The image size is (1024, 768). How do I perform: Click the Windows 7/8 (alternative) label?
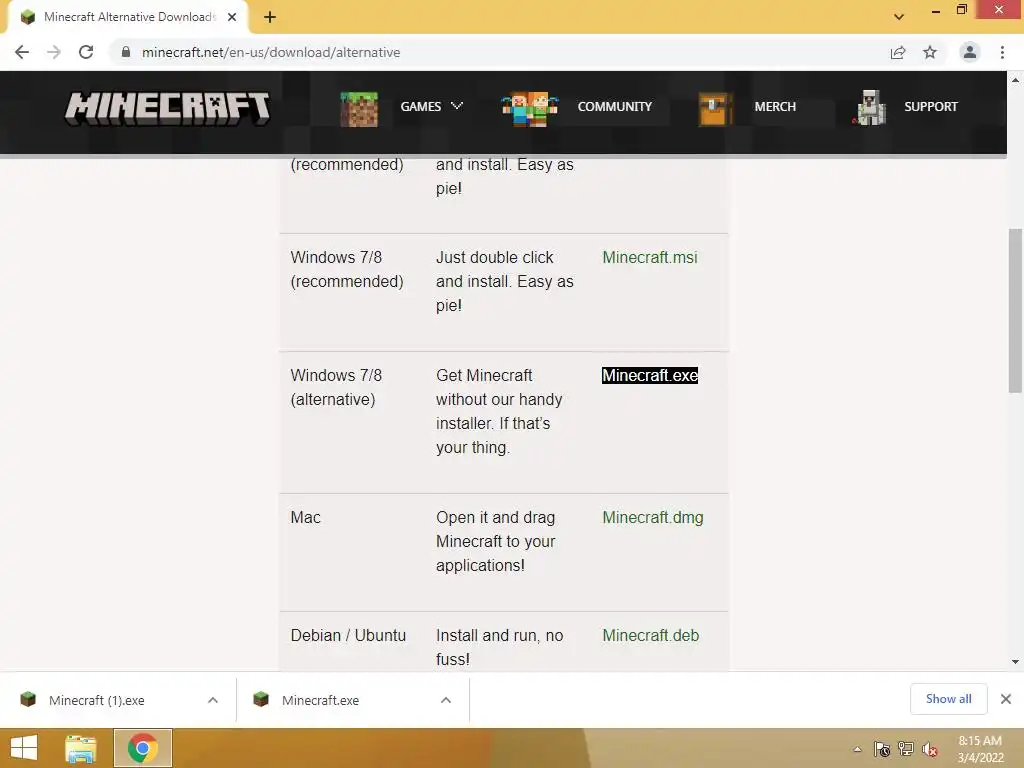(x=336, y=387)
